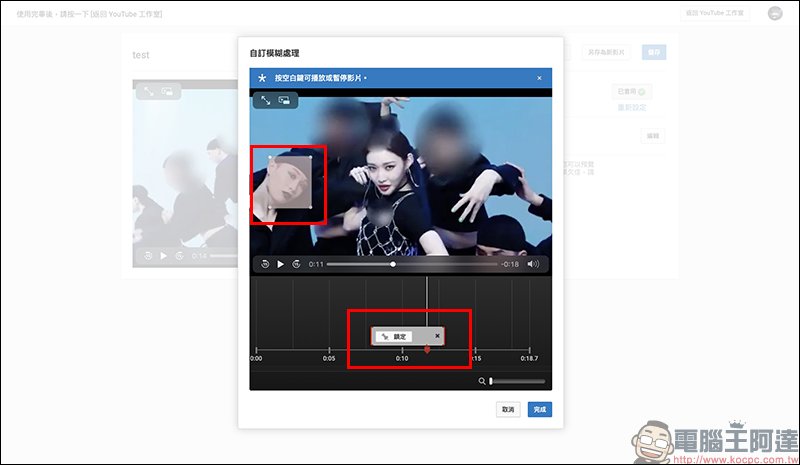Open the account avatar at top right
The width and height of the screenshot is (800, 465).
pos(775,13)
